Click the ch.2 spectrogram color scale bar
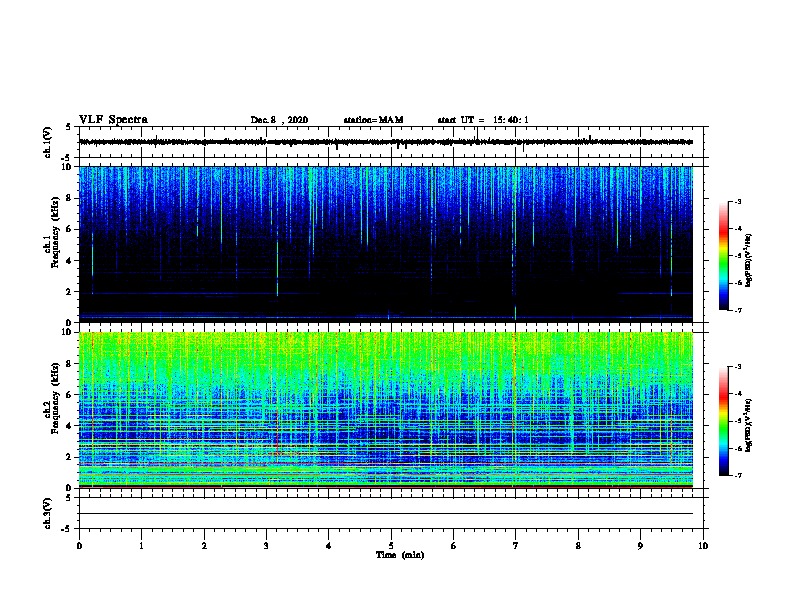 [x=723, y=421]
